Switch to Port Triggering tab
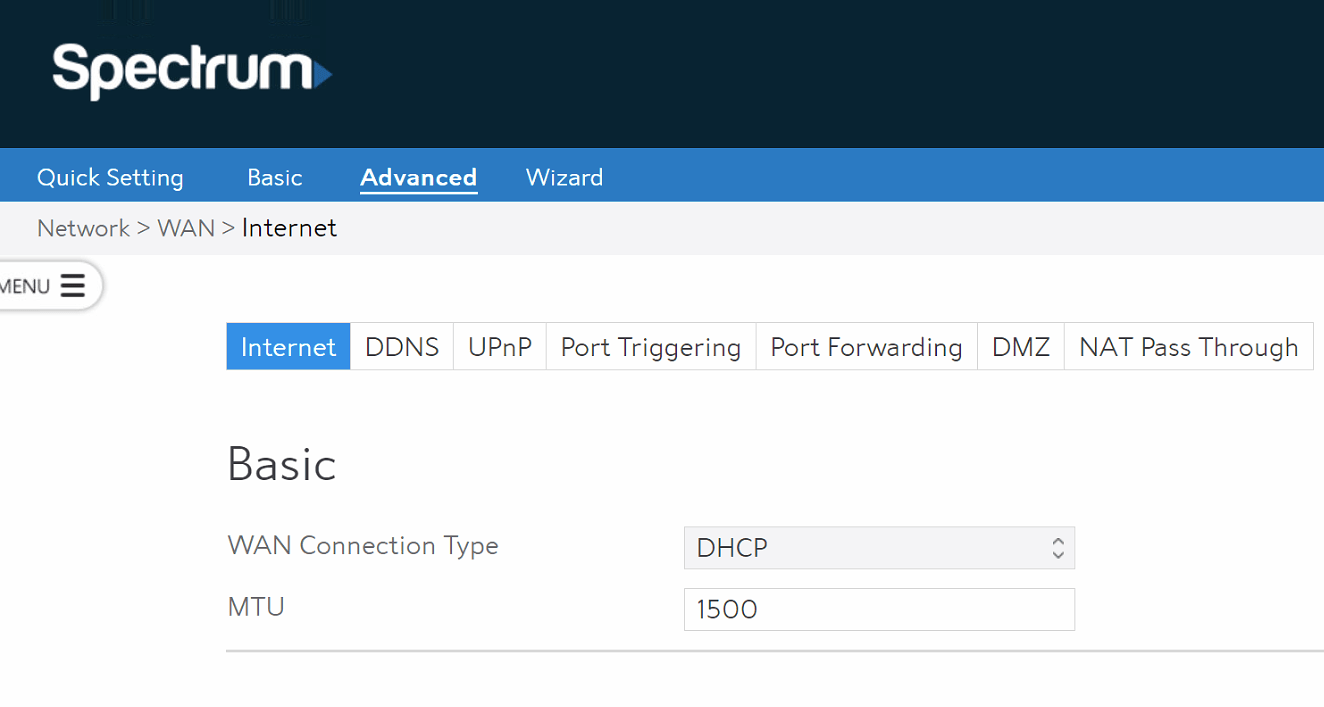1324x707 pixels. 650,347
